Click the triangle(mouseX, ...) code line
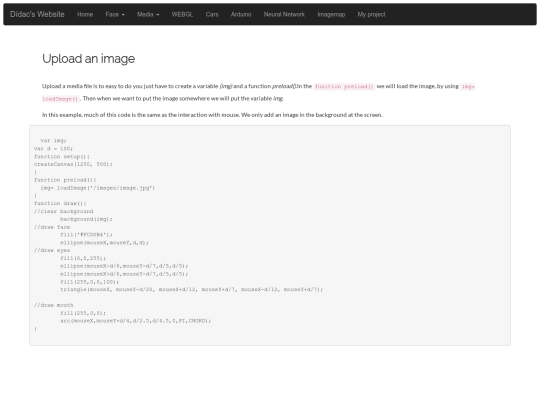540x405 pixels. click(x=192, y=289)
